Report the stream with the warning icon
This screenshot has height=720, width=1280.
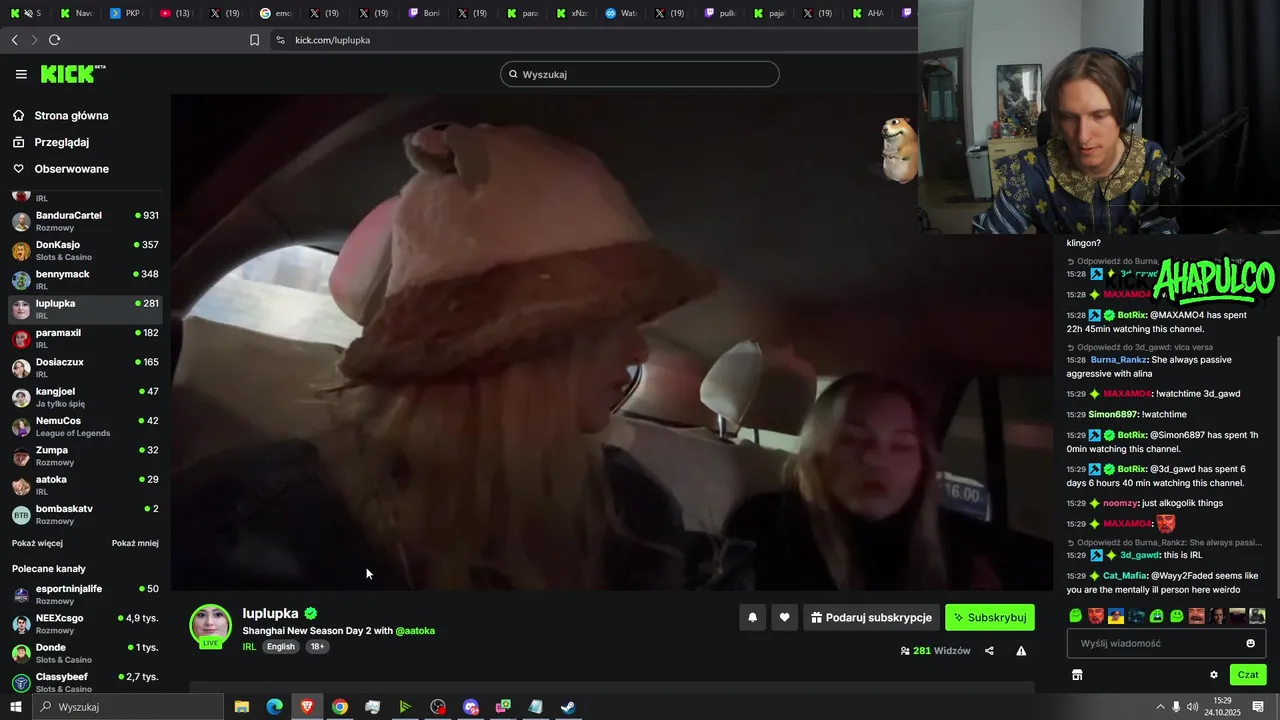1021,651
